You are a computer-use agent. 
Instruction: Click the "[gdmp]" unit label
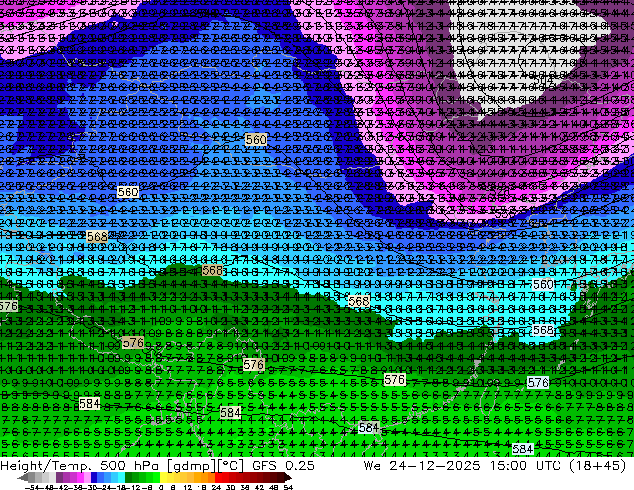[x=192, y=466]
